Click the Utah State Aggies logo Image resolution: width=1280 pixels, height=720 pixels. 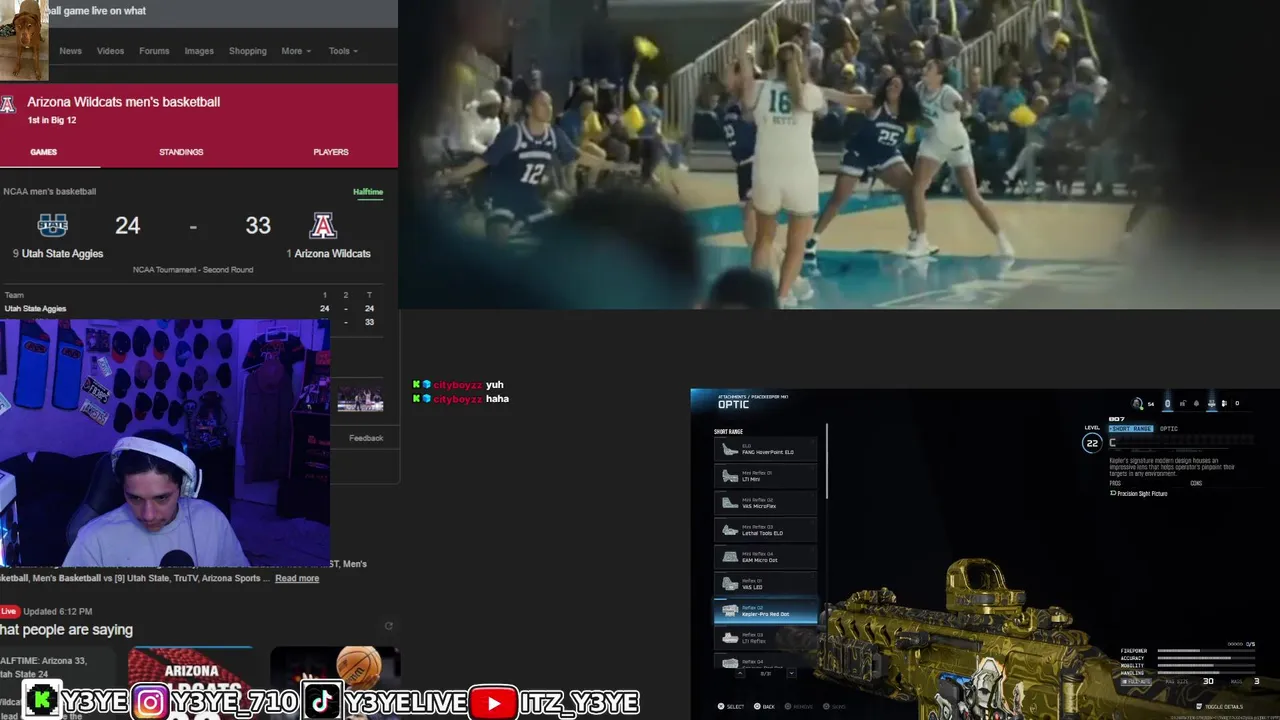(x=53, y=225)
